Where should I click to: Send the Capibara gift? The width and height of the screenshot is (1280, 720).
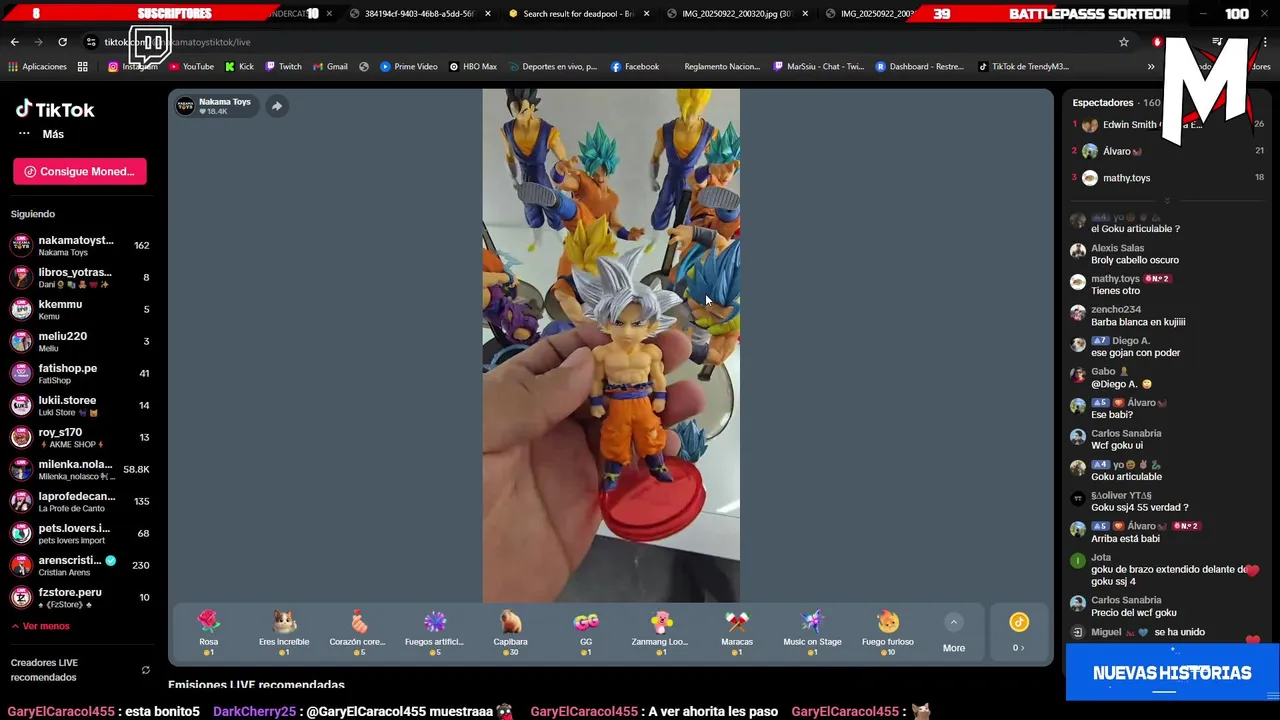[510, 632]
